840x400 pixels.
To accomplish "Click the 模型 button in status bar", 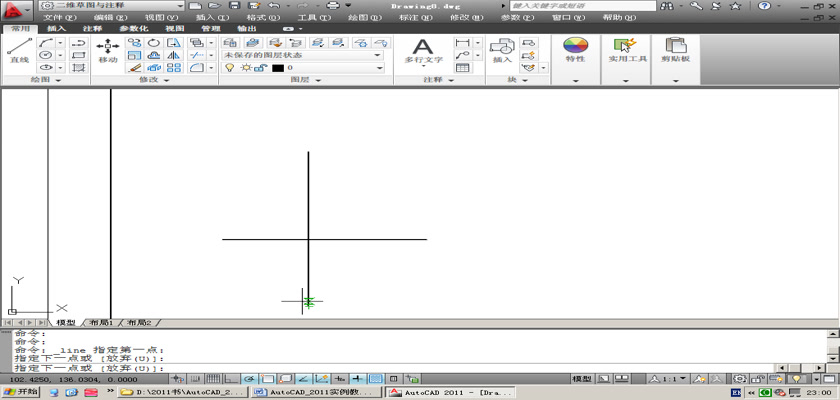I will tap(582, 379).
